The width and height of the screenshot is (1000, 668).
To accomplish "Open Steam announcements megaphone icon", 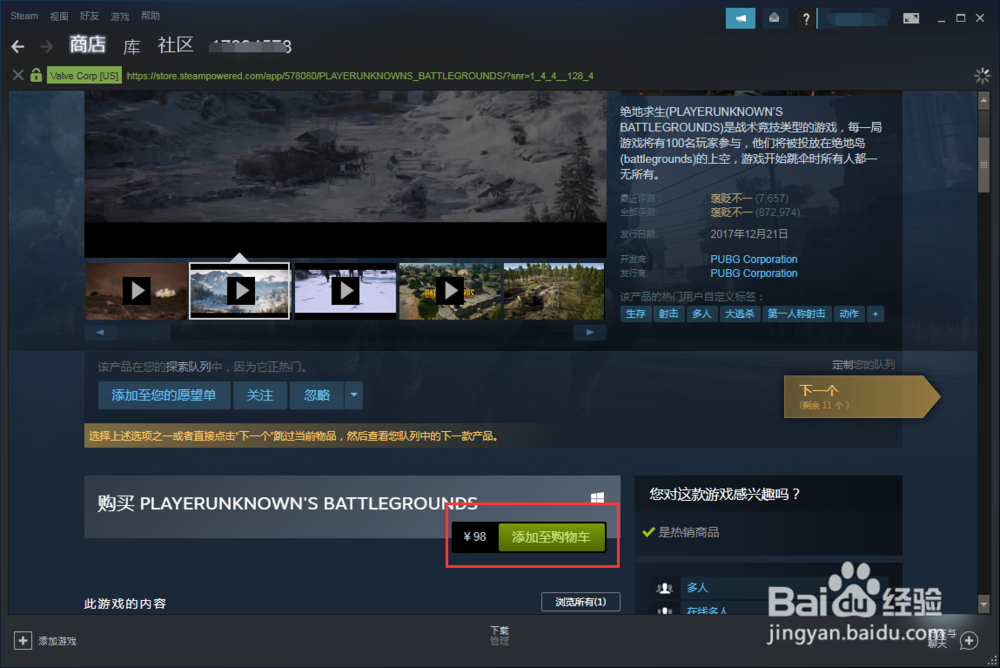I will coord(740,18).
